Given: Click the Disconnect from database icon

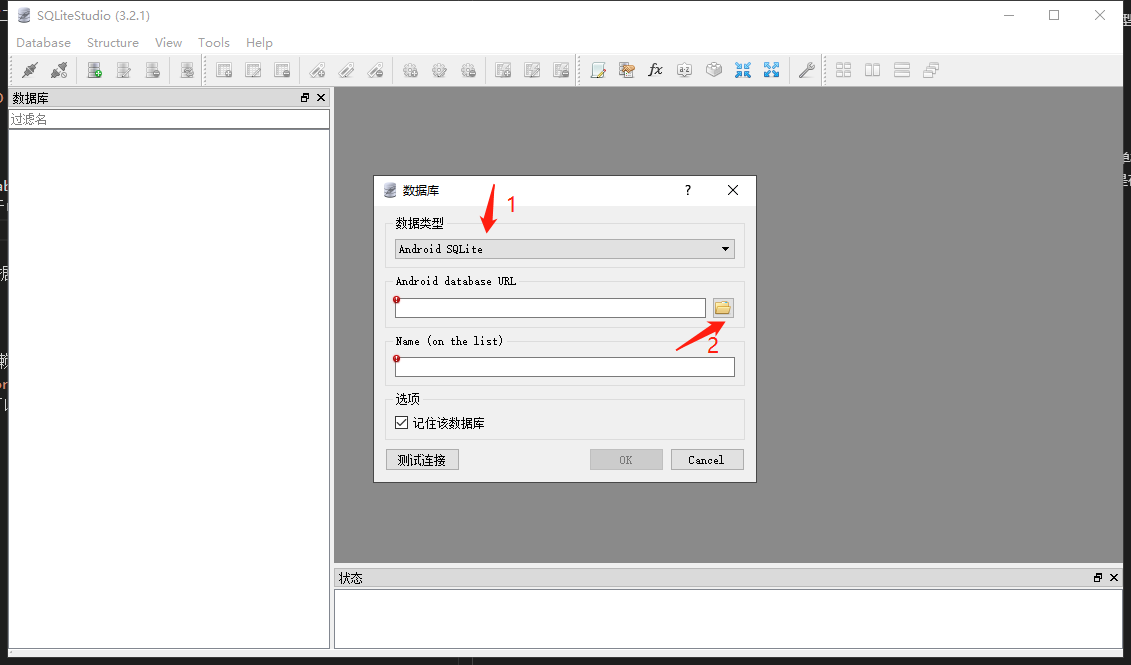Looking at the screenshot, I should pyautogui.click(x=59, y=70).
